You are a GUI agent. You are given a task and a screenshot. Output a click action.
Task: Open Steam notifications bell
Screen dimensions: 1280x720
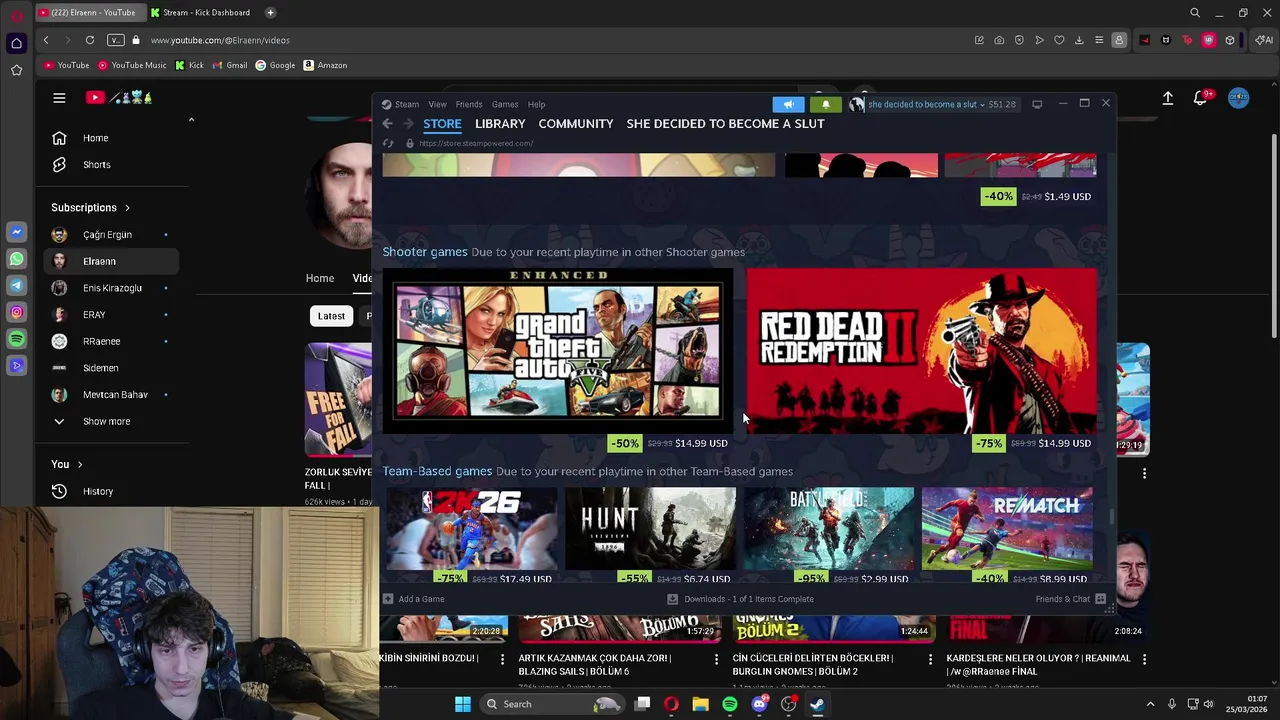click(x=825, y=104)
